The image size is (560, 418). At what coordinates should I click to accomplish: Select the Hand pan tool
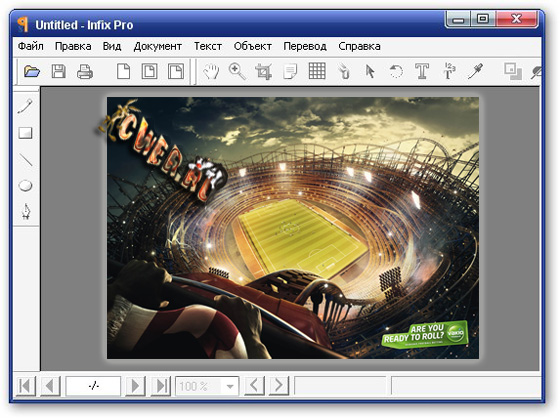click(211, 71)
